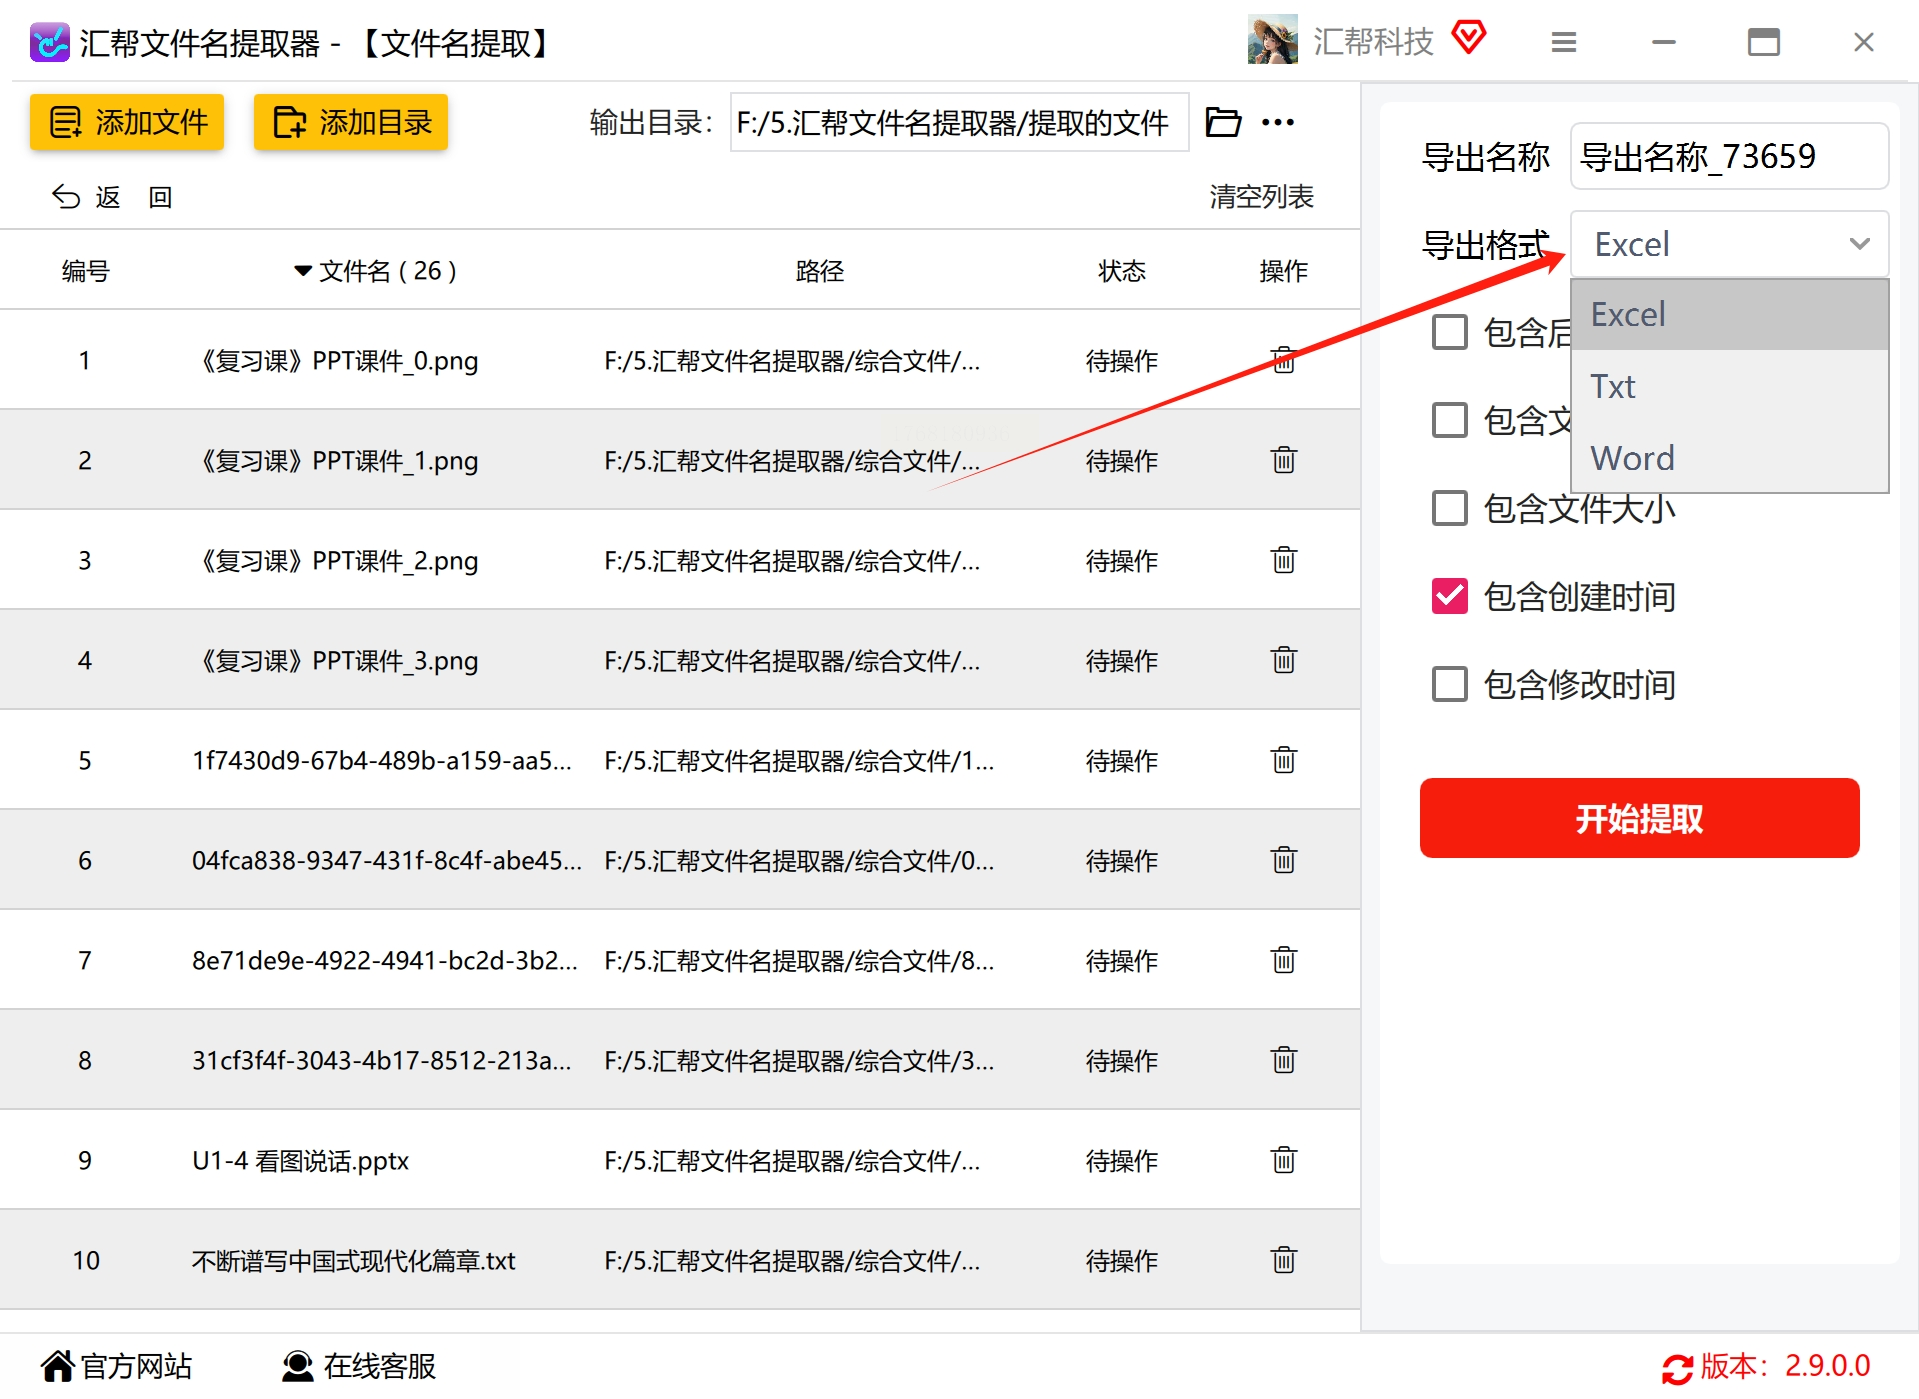Click the home icon for official website
The height and width of the screenshot is (1399, 1919).
[x=57, y=1365]
